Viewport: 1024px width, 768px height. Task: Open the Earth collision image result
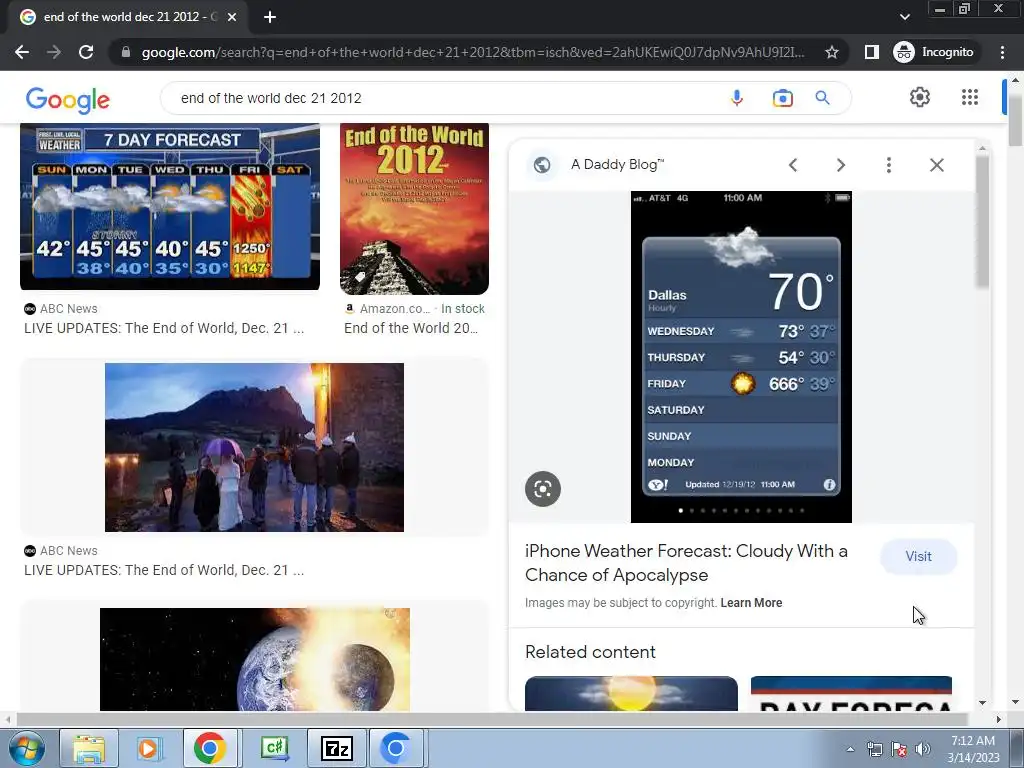point(255,660)
